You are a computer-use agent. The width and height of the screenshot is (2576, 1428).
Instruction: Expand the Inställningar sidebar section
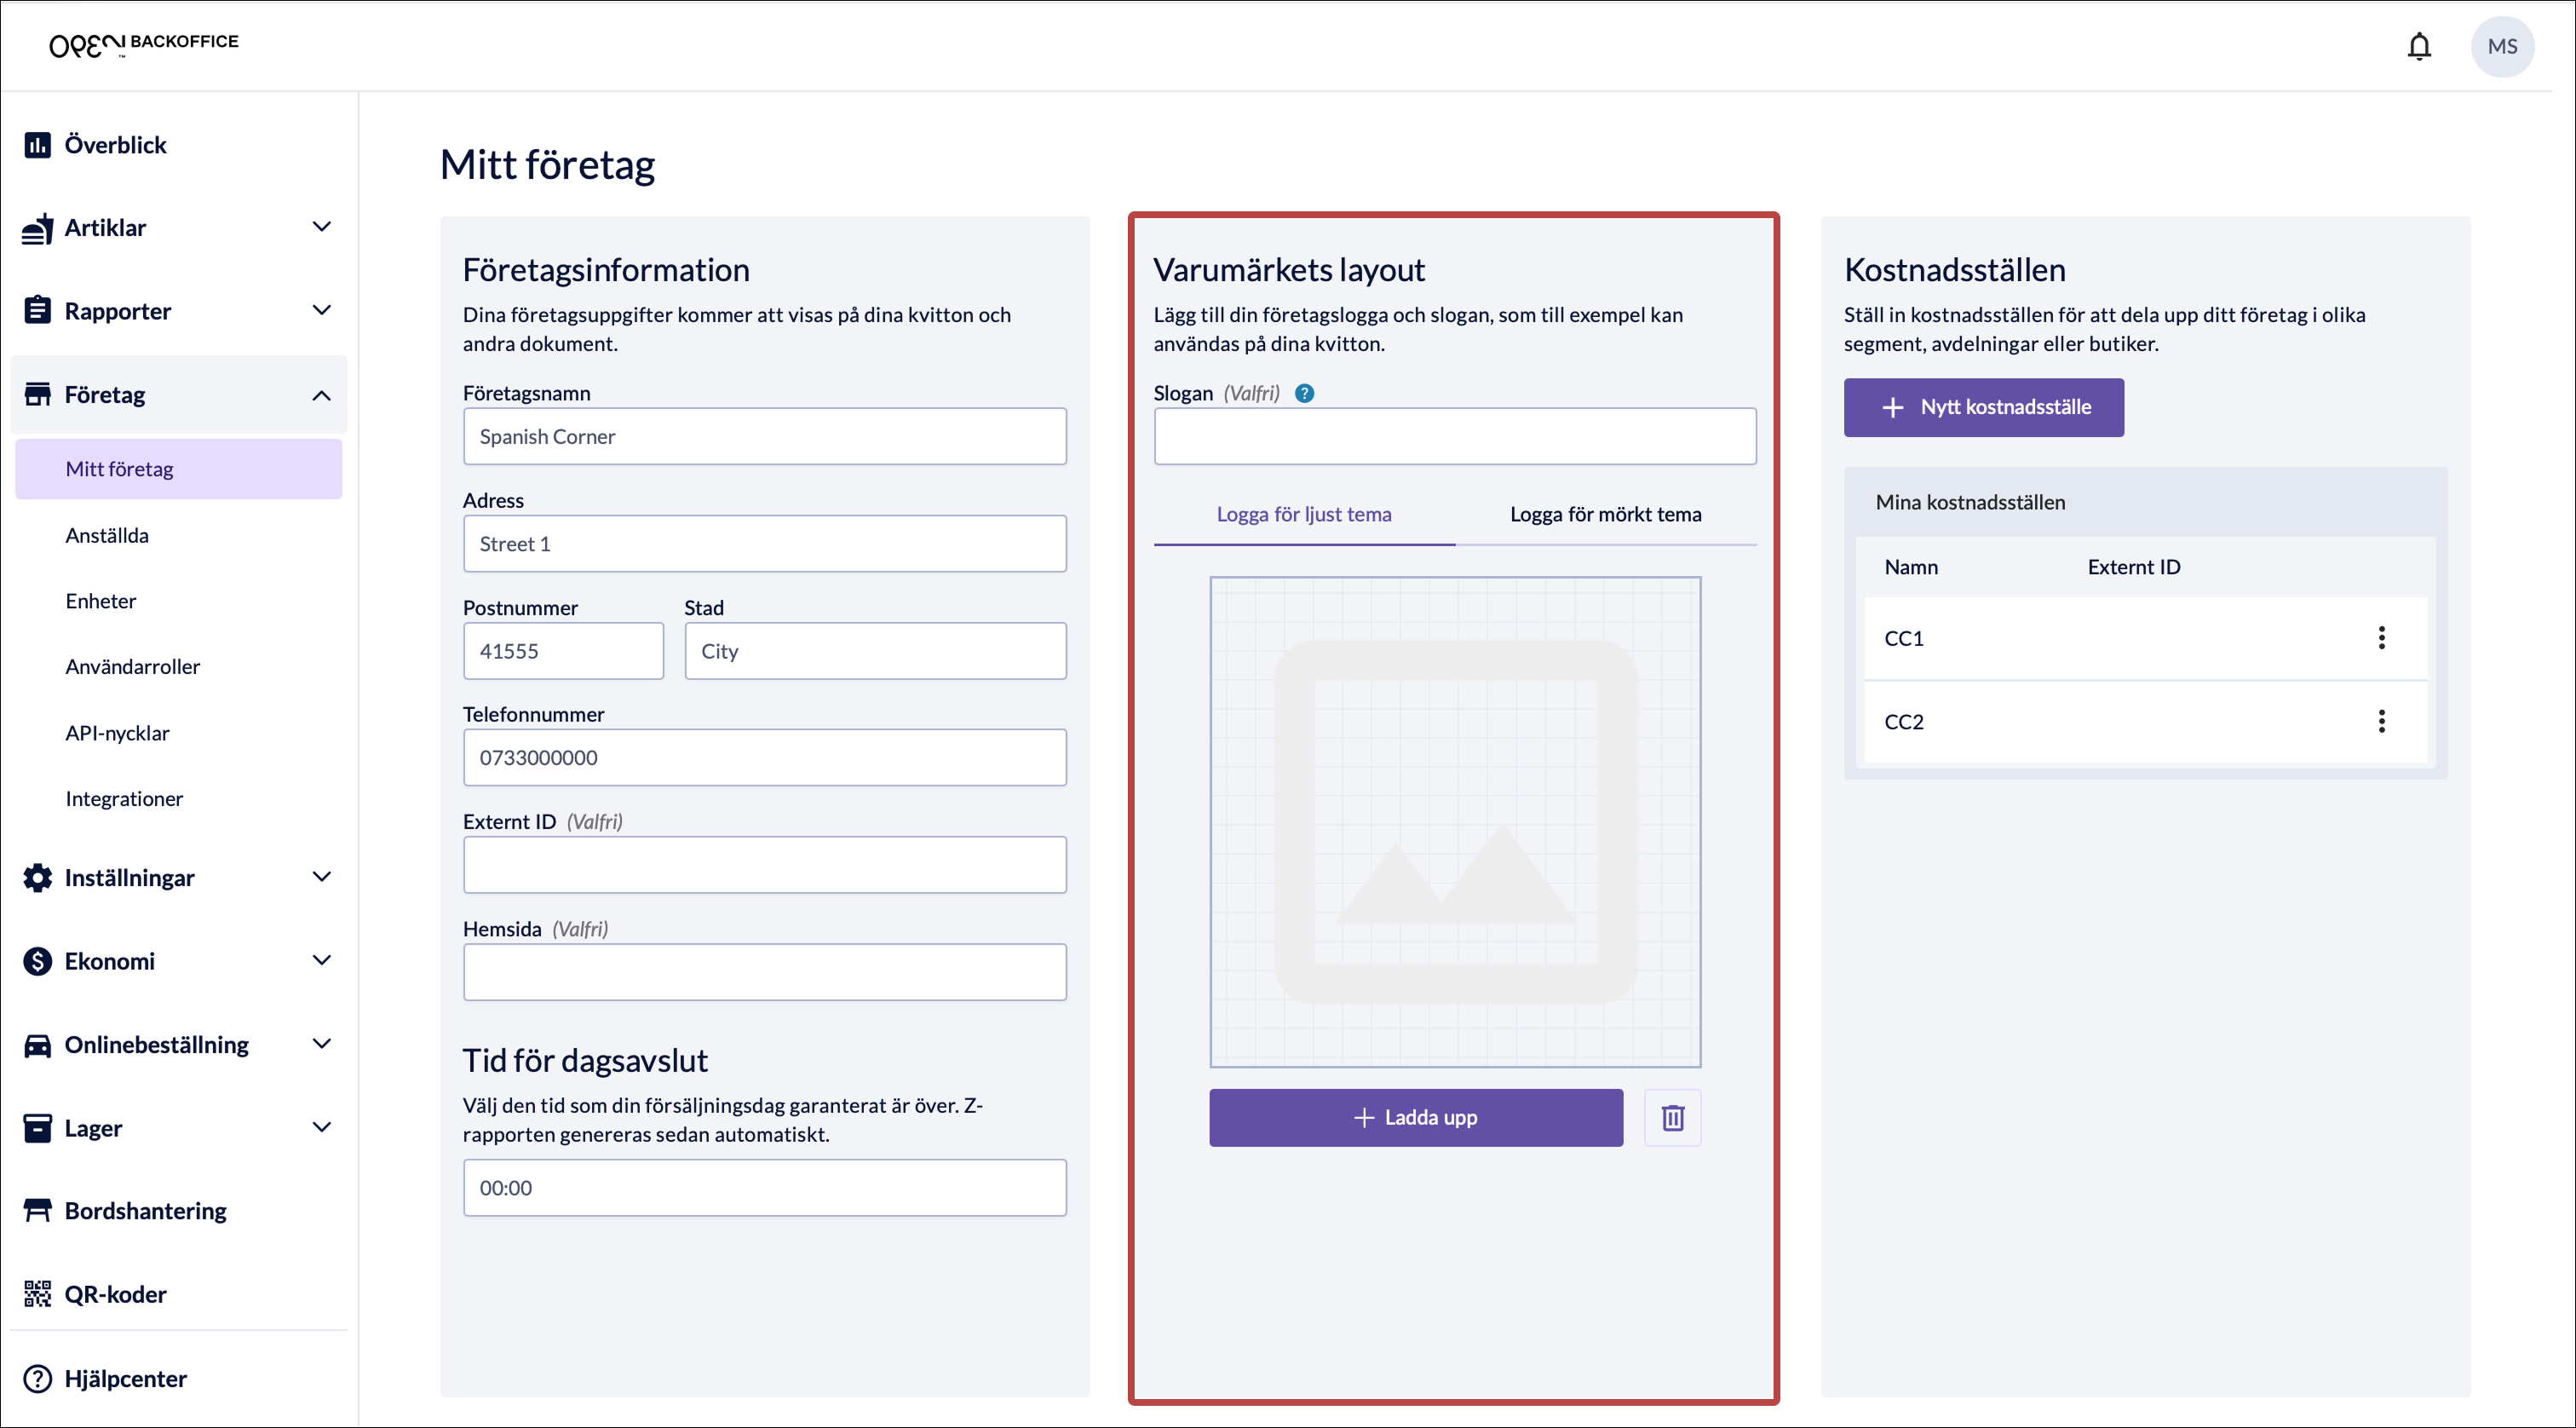321,877
